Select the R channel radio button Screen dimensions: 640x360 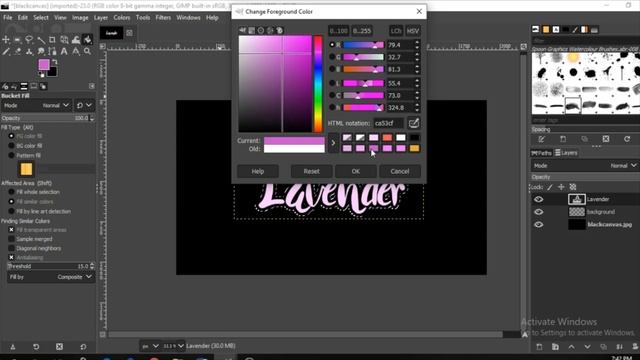[x=332, y=44]
